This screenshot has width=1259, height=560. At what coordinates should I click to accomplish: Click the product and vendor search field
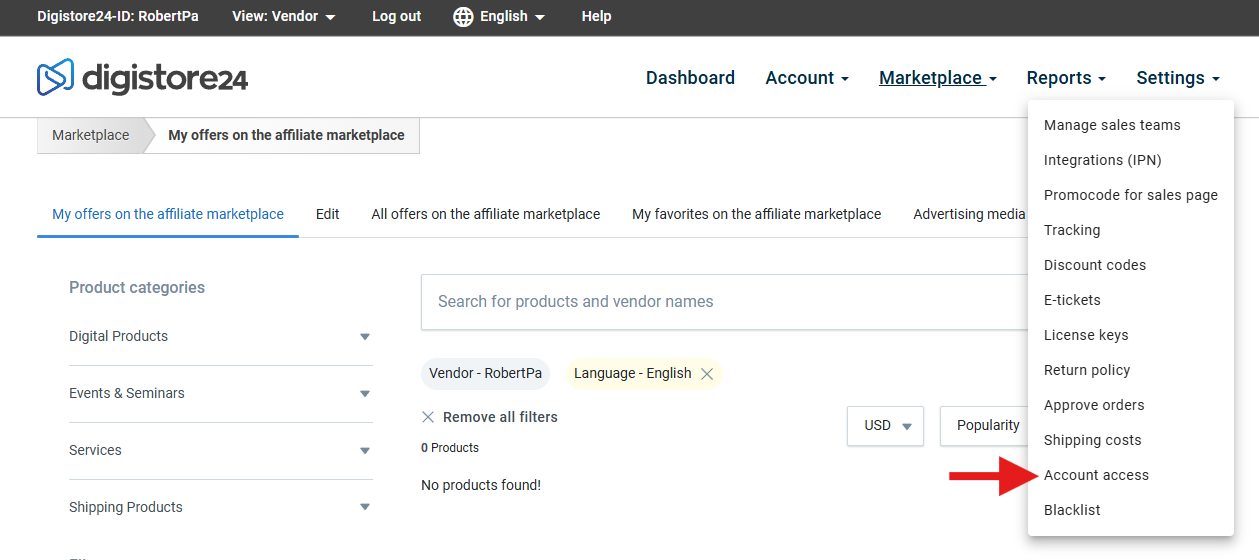click(x=724, y=302)
